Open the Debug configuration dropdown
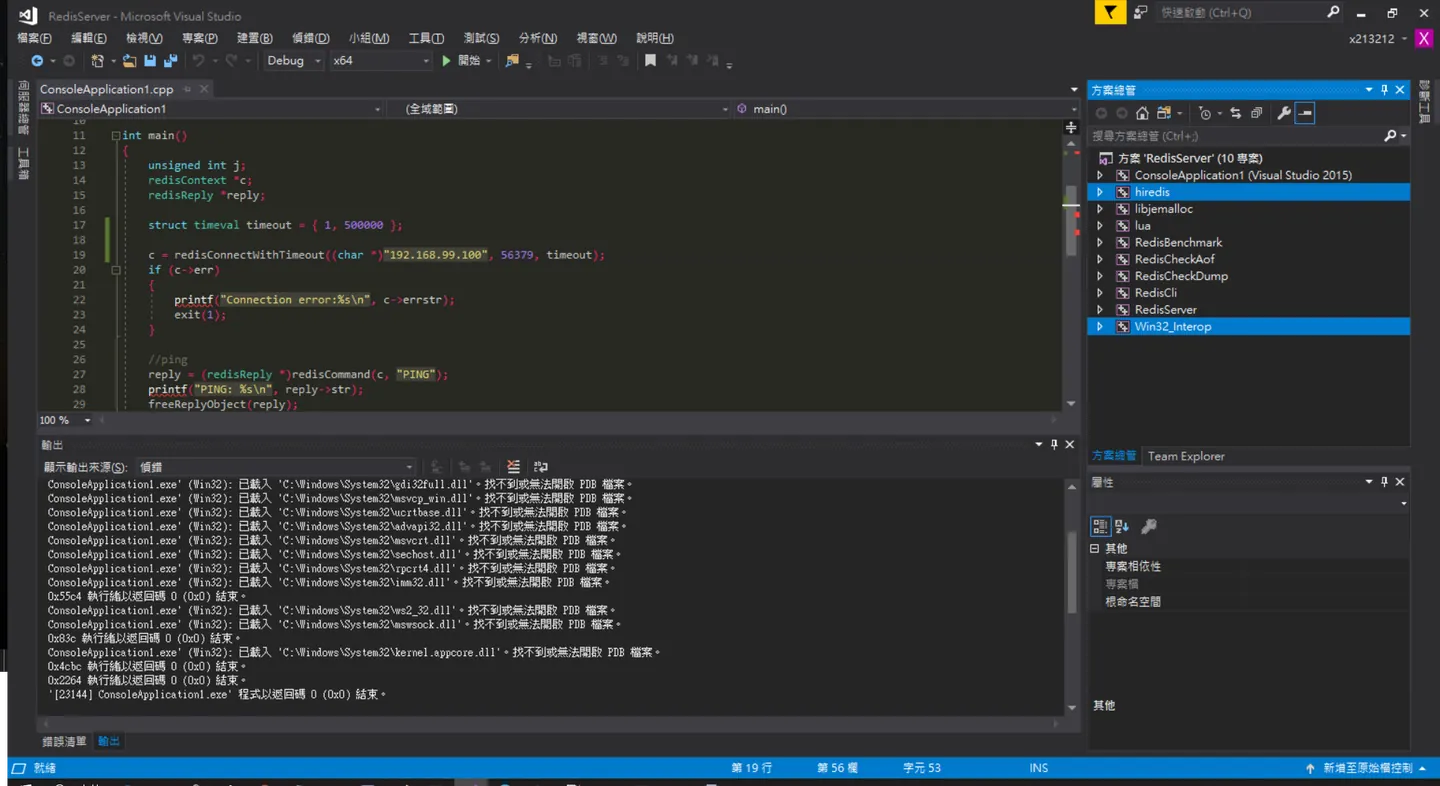 [294, 61]
